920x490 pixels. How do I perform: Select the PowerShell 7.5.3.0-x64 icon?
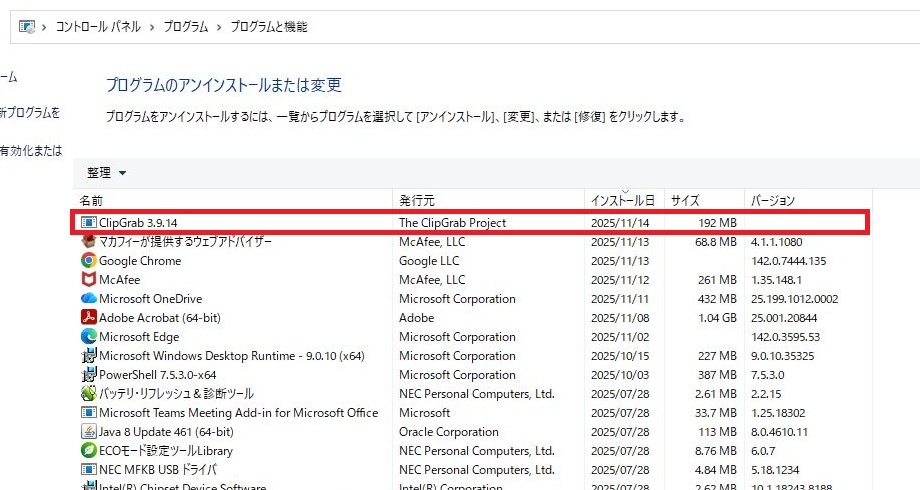[x=88, y=375]
